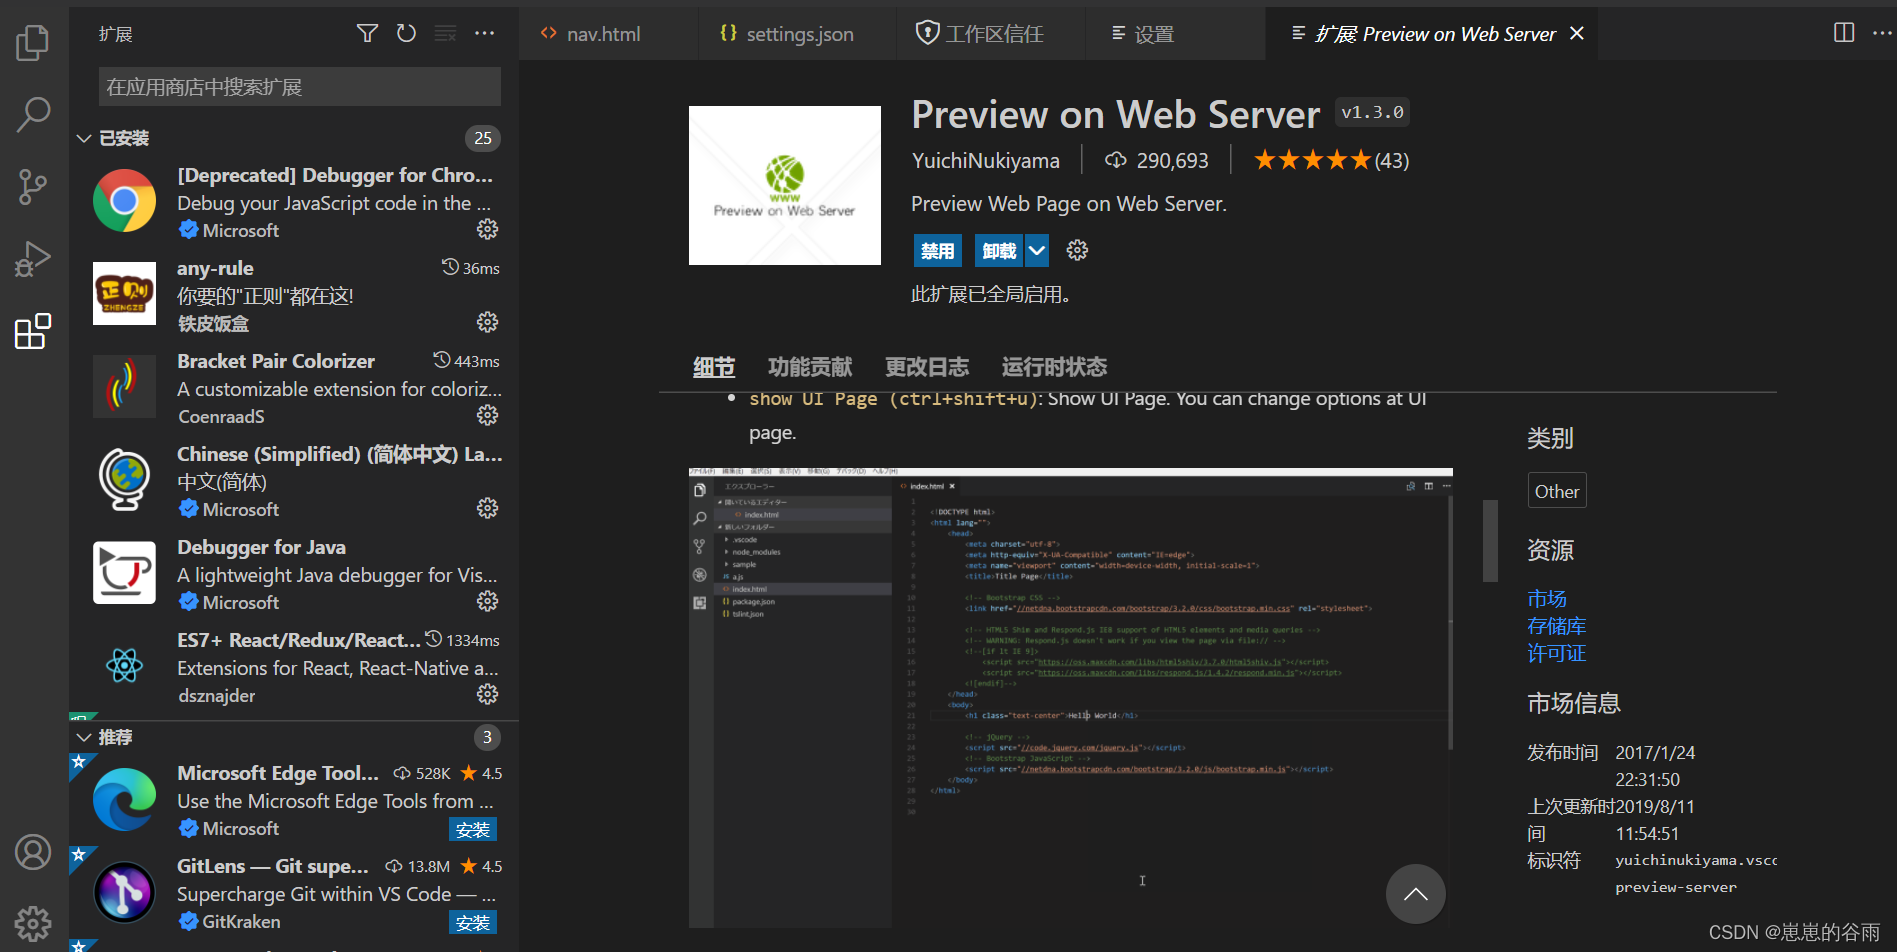Open the Accounts menu icon
Viewport: 1897px width, 952px height.
pyautogui.click(x=33, y=852)
